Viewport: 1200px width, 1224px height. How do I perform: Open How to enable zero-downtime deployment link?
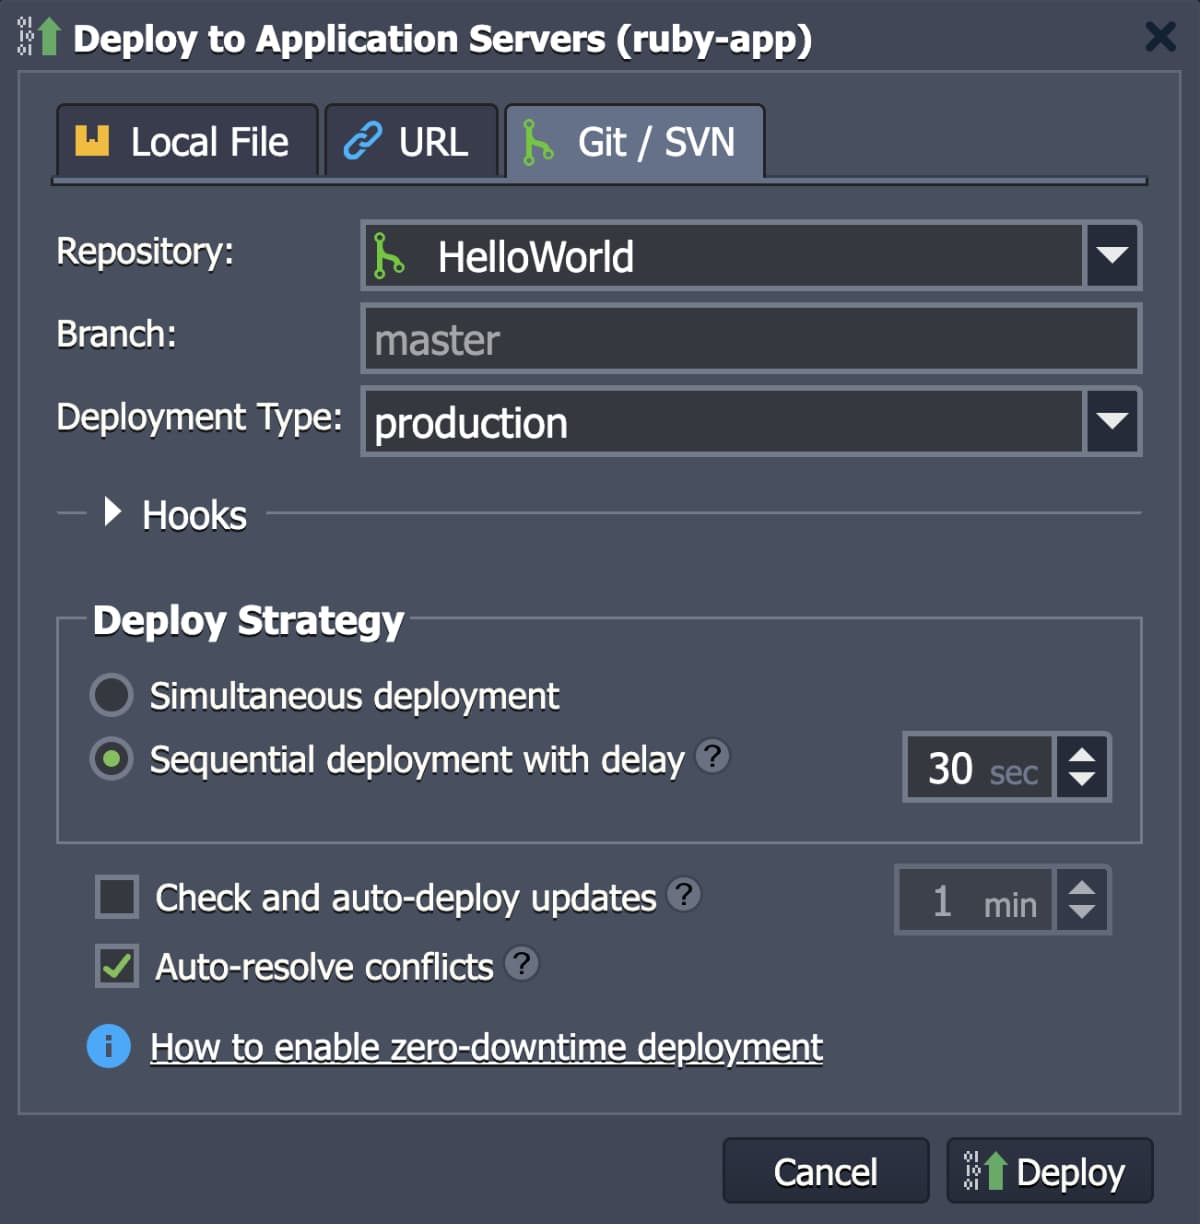point(486,1047)
